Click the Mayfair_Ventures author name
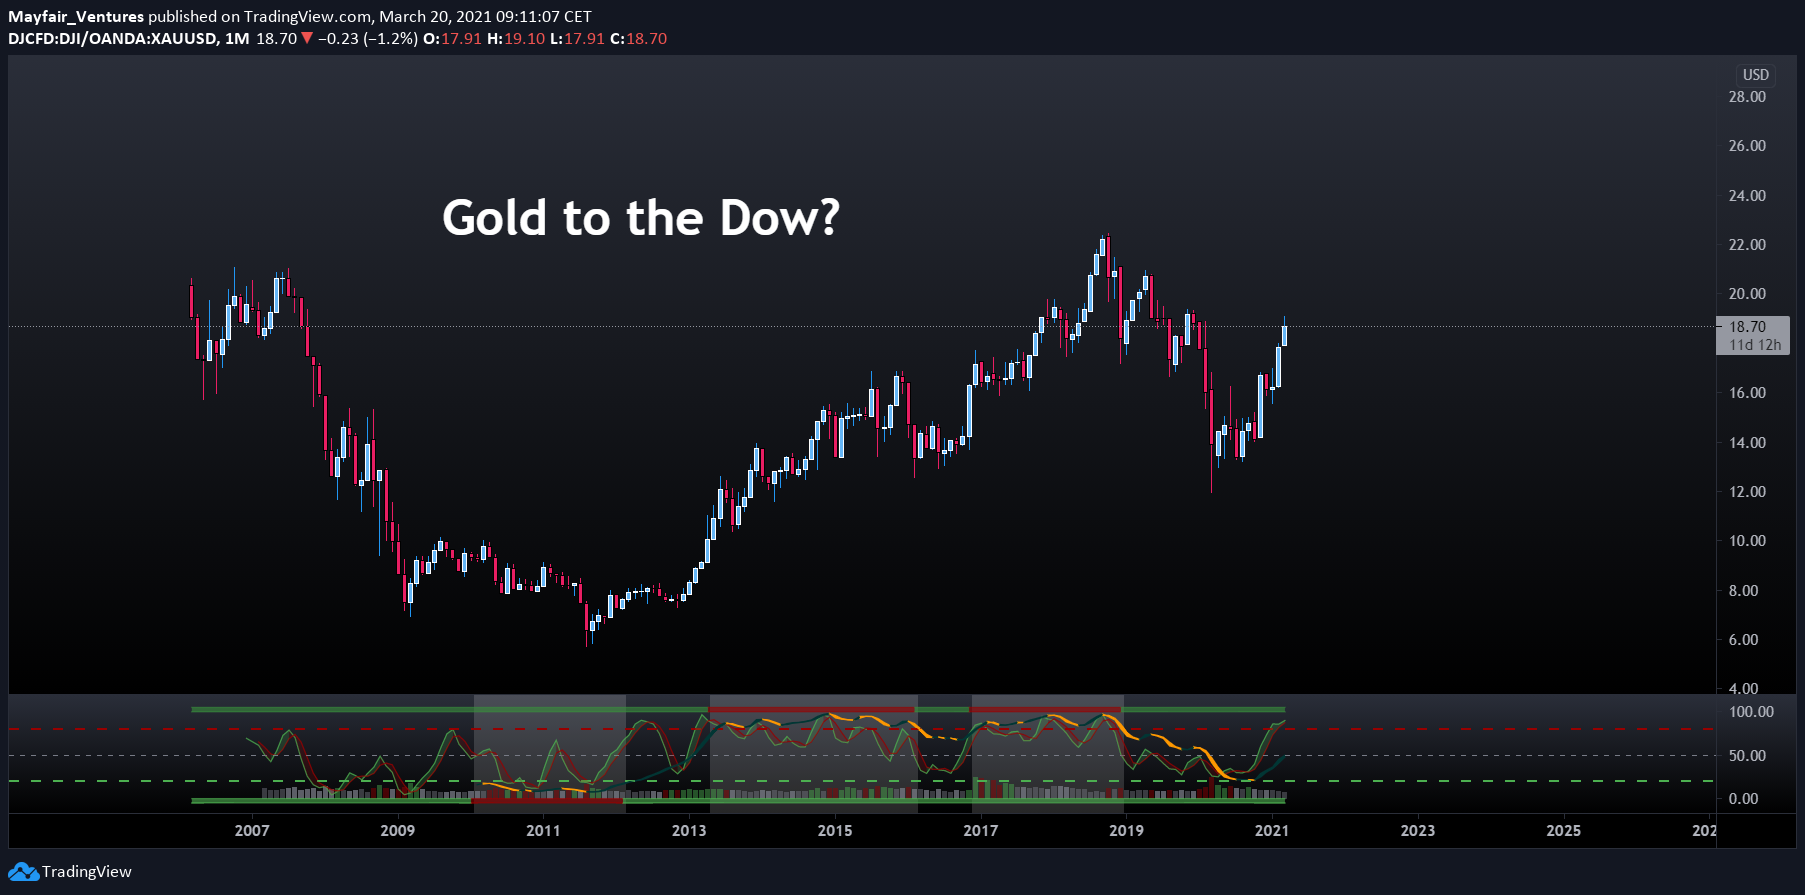This screenshot has height=895, width=1805. [x=76, y=17]
